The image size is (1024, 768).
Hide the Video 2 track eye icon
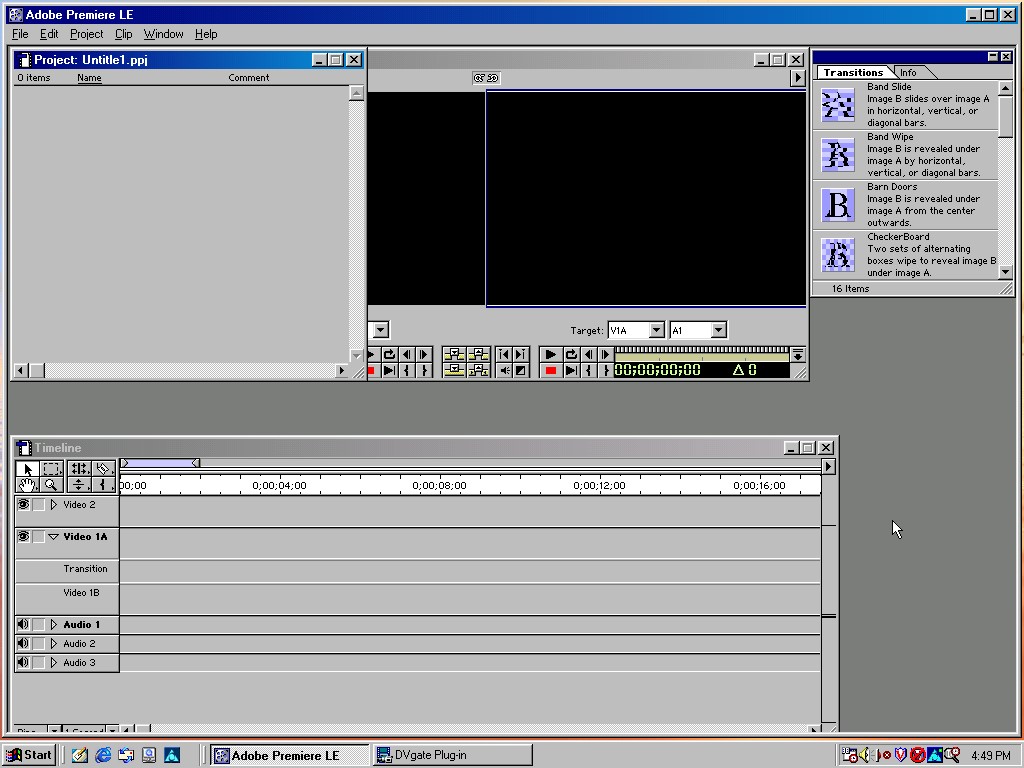(24, 504)
